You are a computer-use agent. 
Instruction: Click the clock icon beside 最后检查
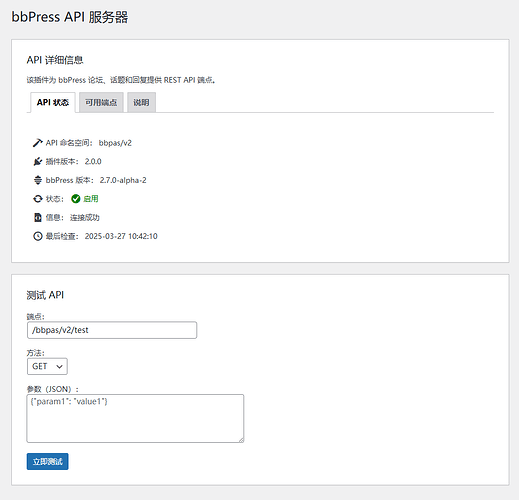point(38,236)
